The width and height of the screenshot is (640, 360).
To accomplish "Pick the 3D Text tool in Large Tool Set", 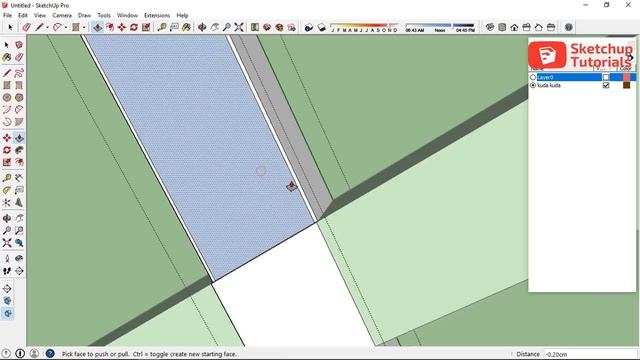I will tap(19, 202).
